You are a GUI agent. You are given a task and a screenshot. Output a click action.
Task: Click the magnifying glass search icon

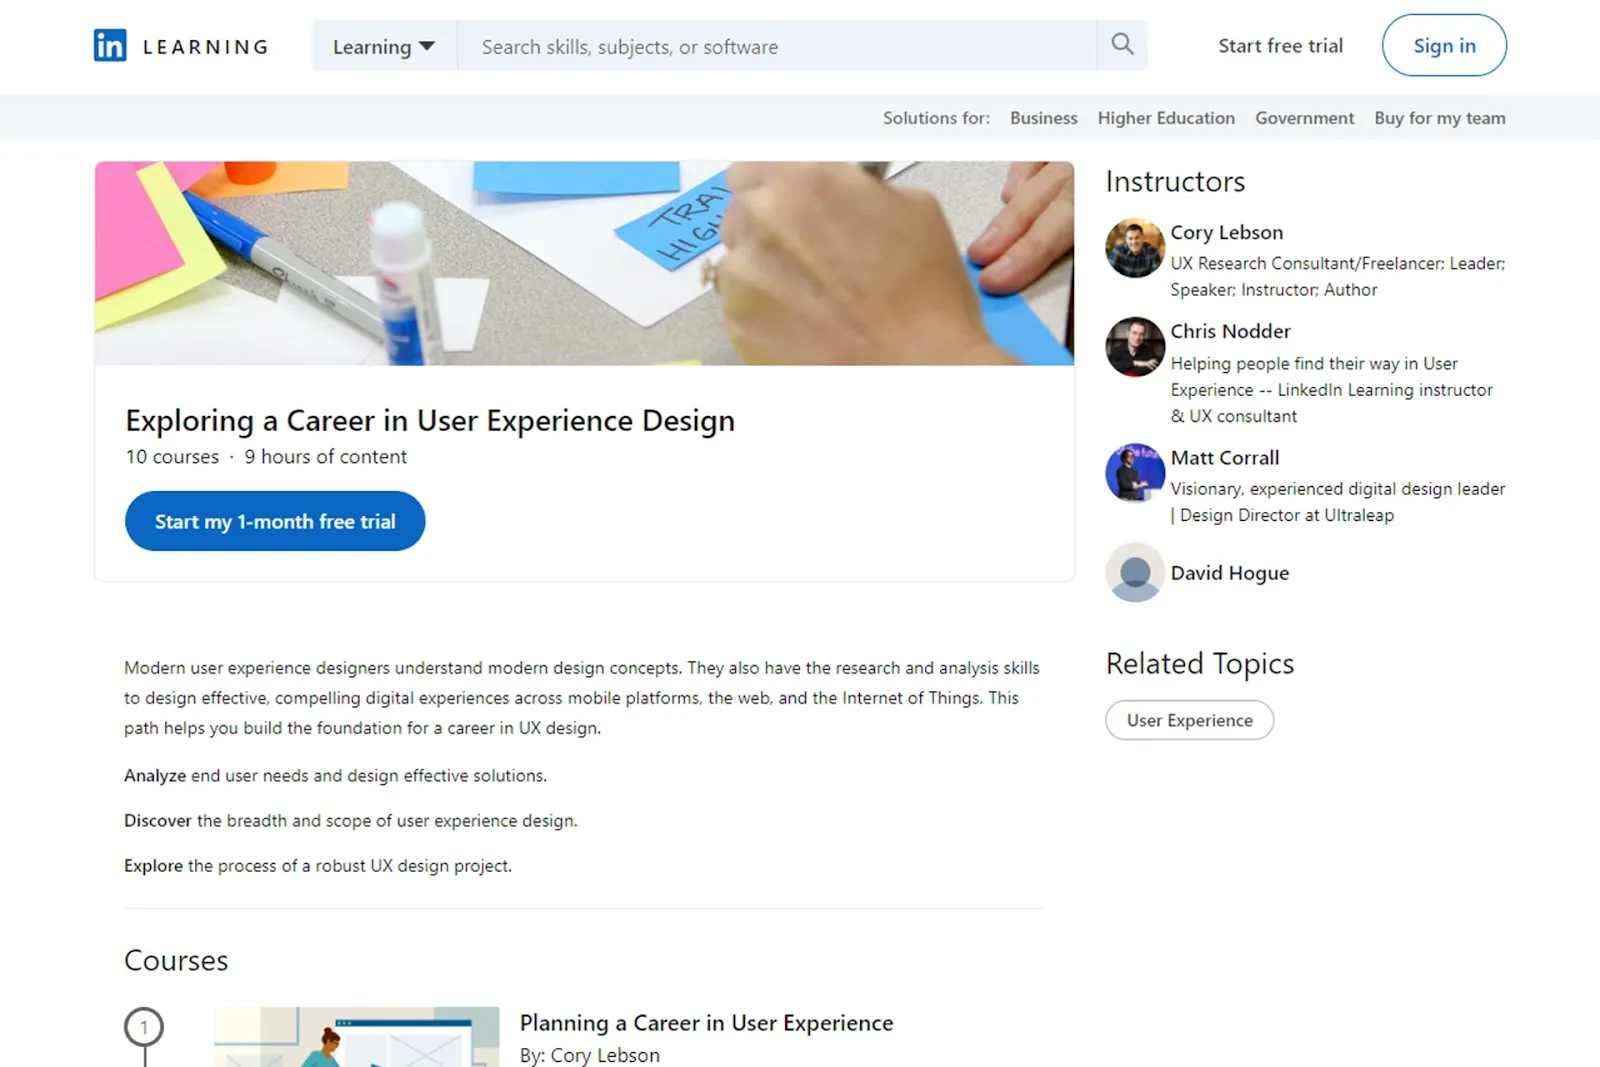[x=1122, y=45]
